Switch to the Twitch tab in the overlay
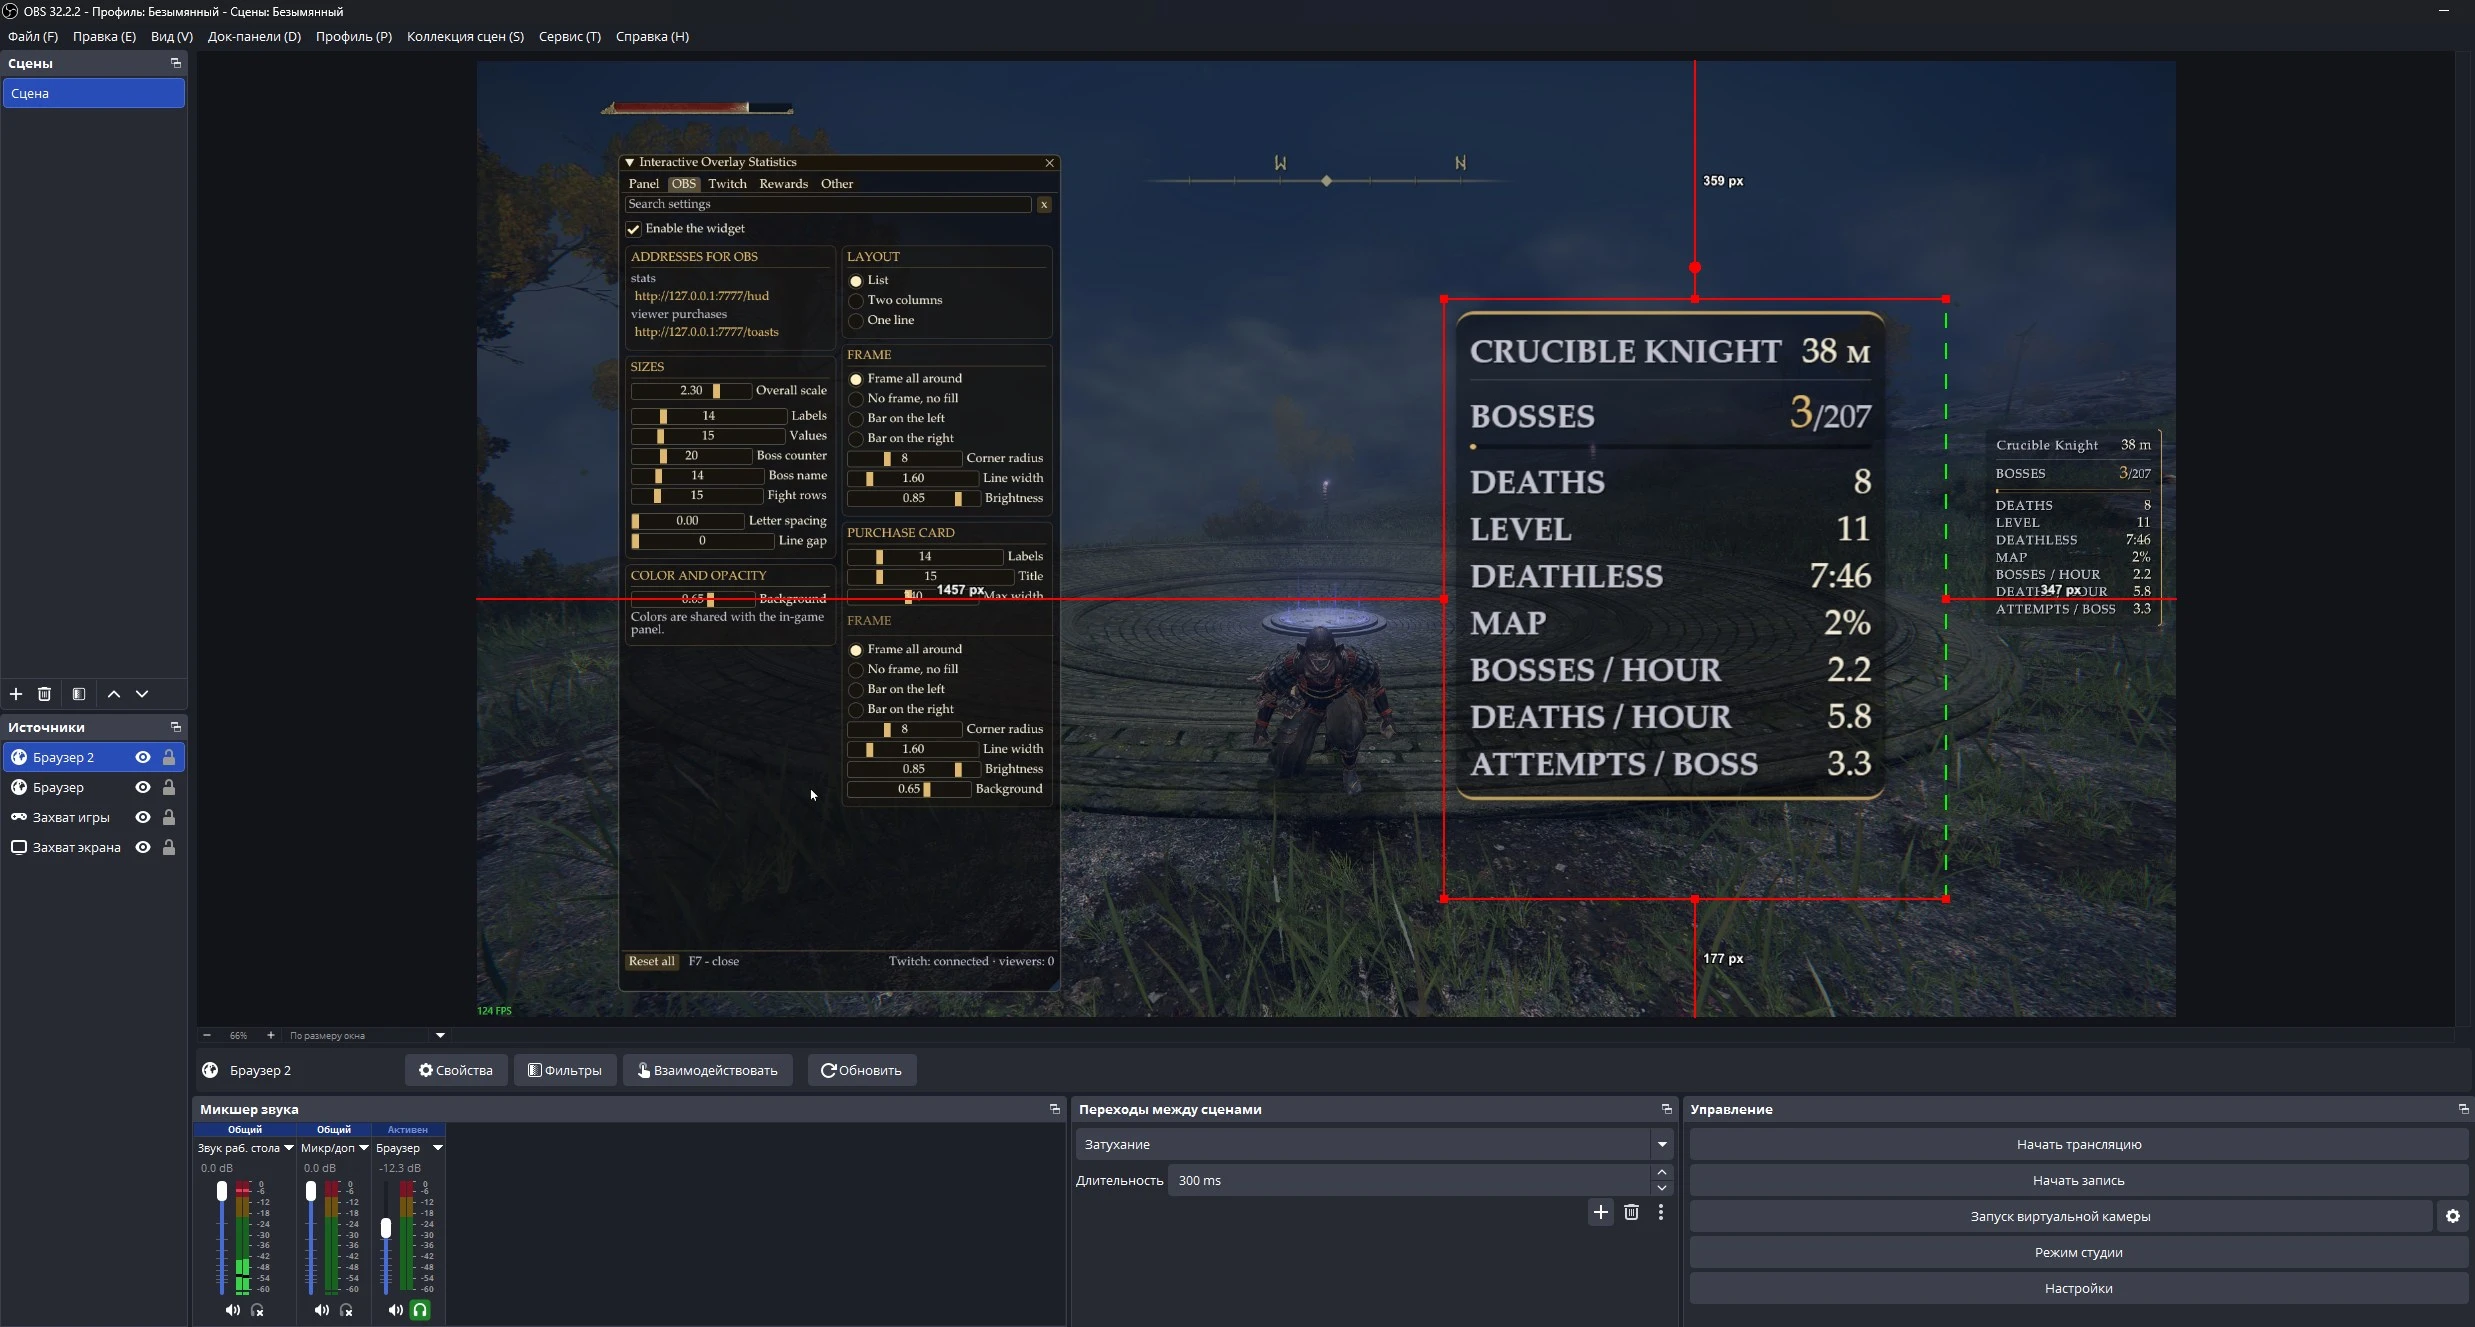Screen dimensions: 2475x1327 tap(727, 184)
